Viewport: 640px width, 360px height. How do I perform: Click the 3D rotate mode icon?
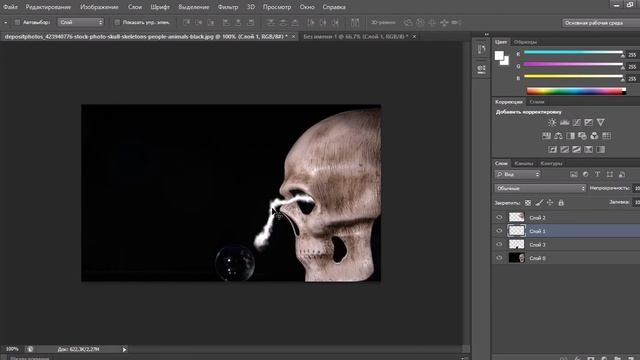pyautogui.click(x=408, y=22)
